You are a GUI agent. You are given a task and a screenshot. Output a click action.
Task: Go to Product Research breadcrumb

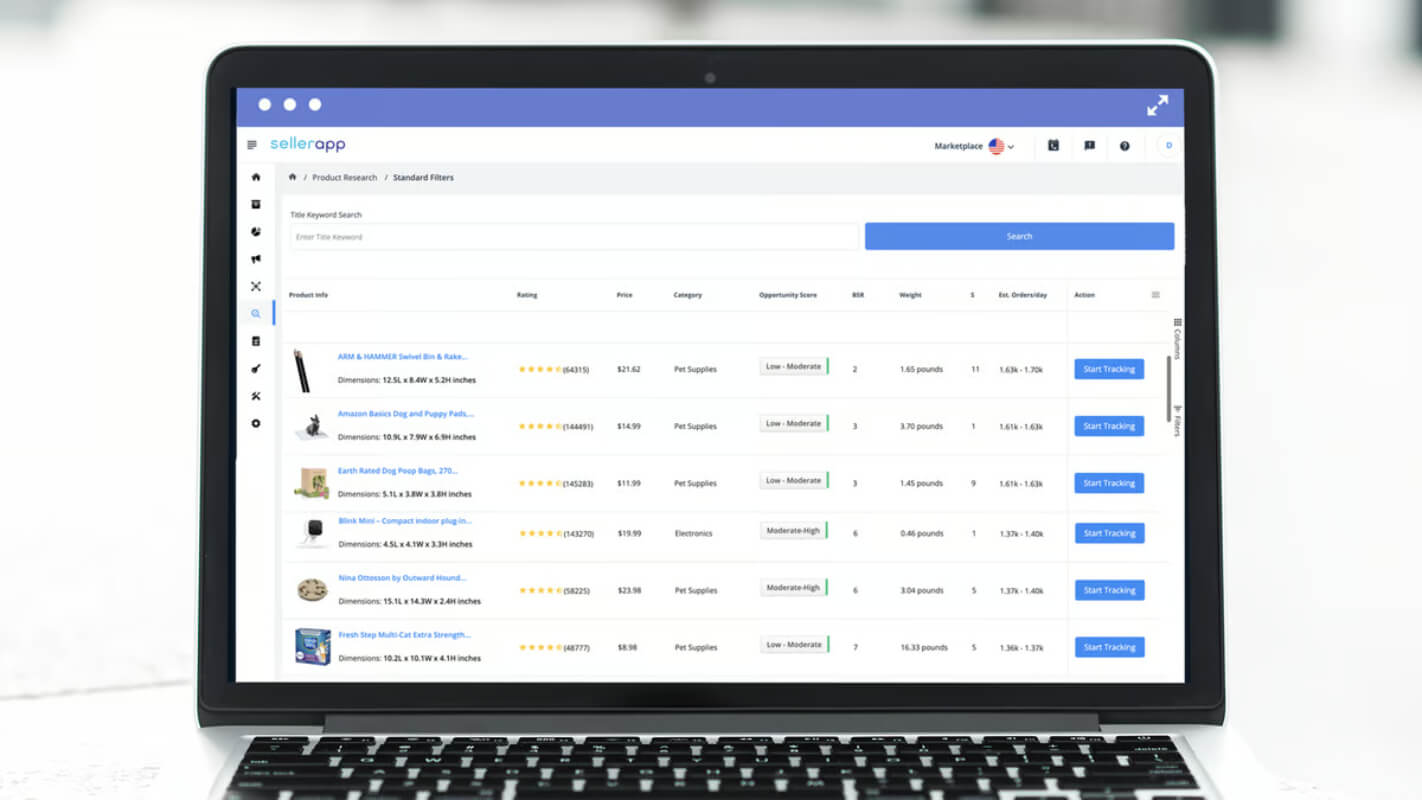coord(345,177)
